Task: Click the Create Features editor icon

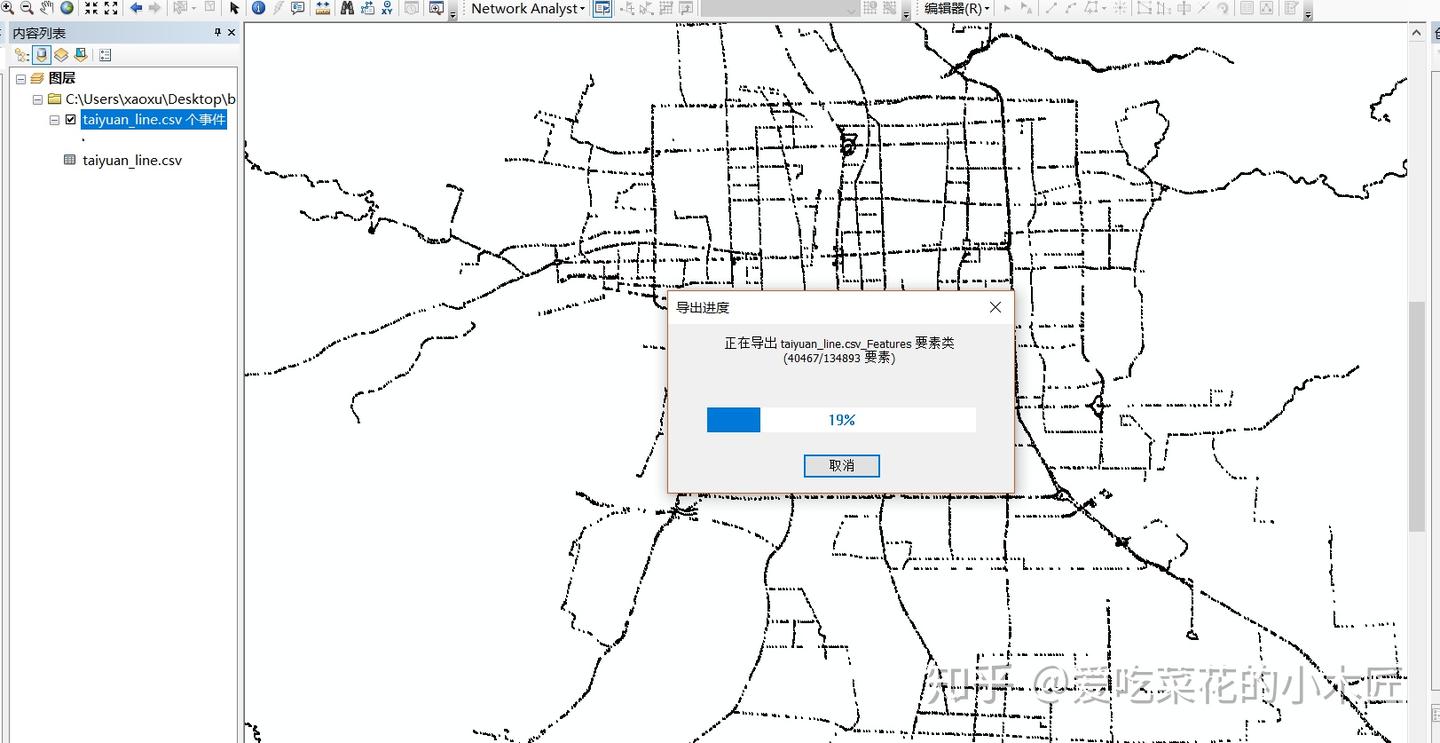Action: pos(1290,8)
